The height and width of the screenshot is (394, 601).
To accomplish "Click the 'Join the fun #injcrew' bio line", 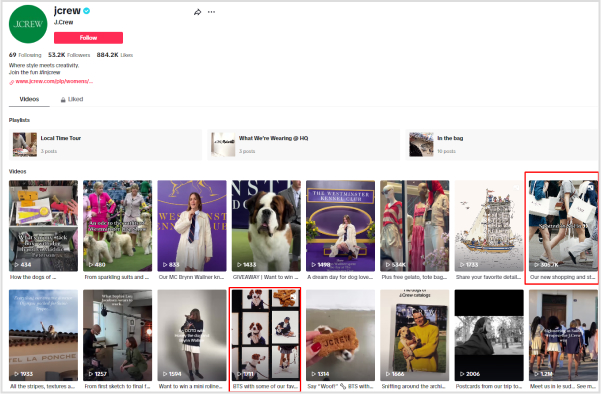I will (x=34, y=72).
